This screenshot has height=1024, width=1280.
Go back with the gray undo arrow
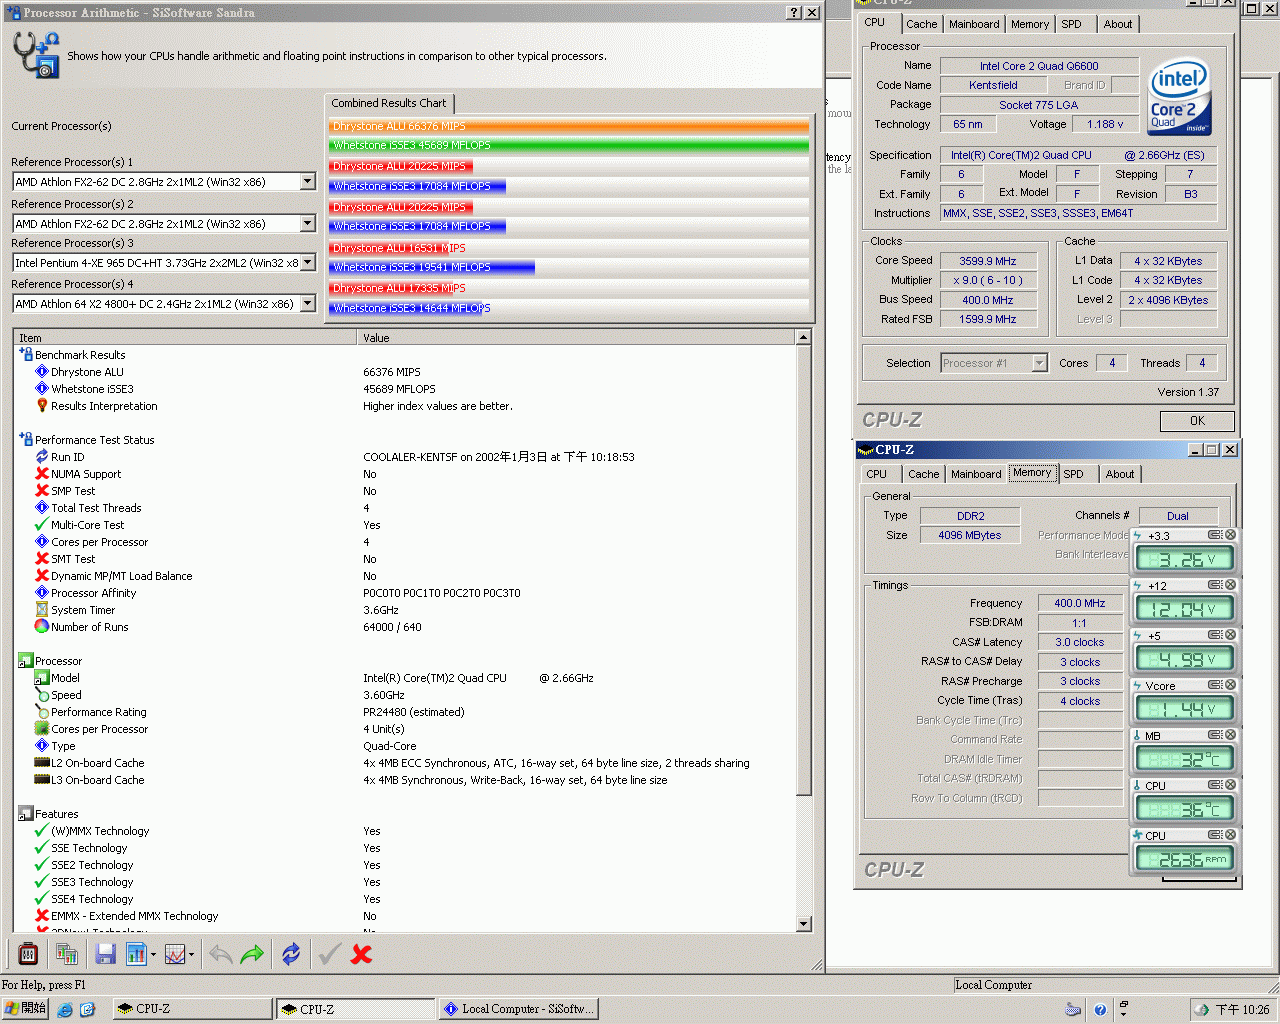[220, 954]
